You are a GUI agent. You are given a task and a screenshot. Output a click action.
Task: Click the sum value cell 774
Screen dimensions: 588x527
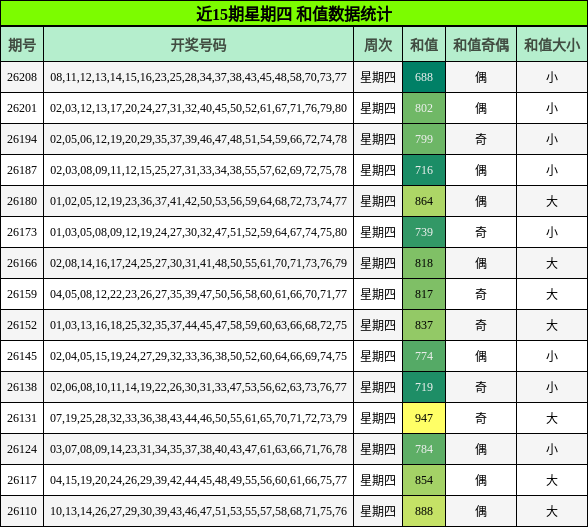424,356
